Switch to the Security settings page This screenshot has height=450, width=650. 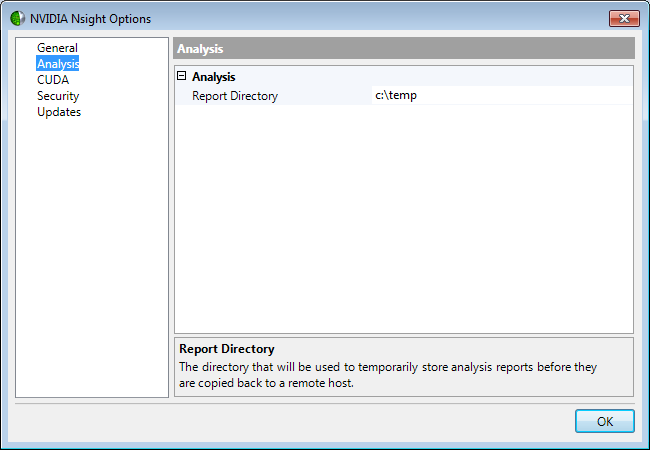click(x=58, y=96)
